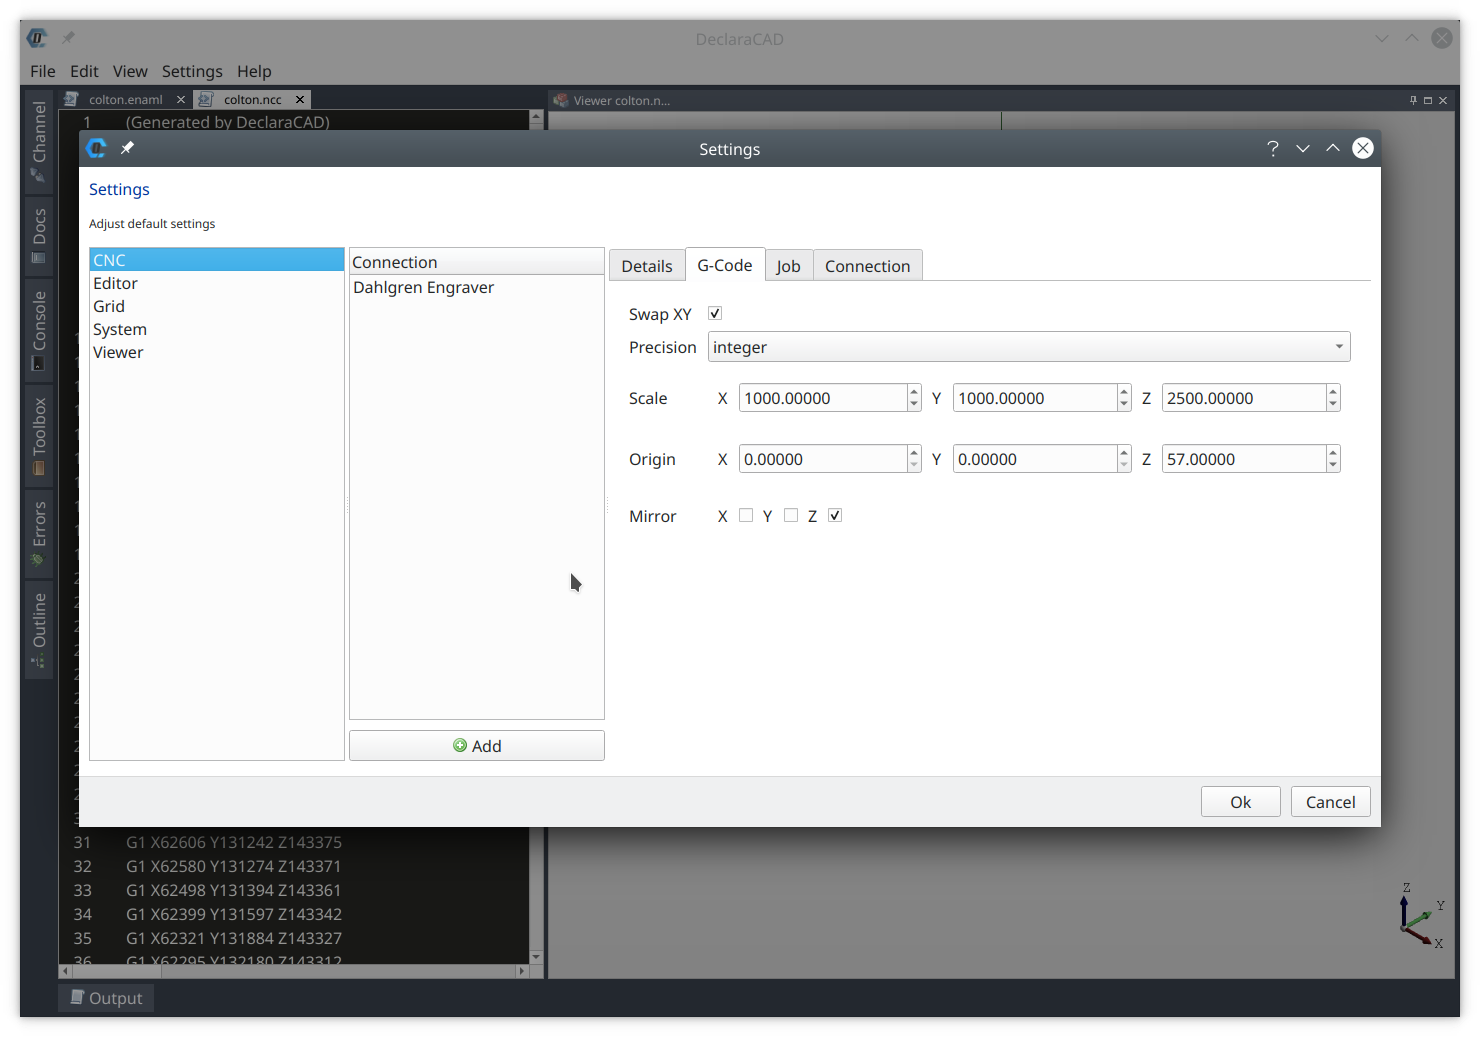Click the DeclaraCAD app icon in main titlebar
Image resolution: width=1480 pixels, height=1037 pixels.
37,38
